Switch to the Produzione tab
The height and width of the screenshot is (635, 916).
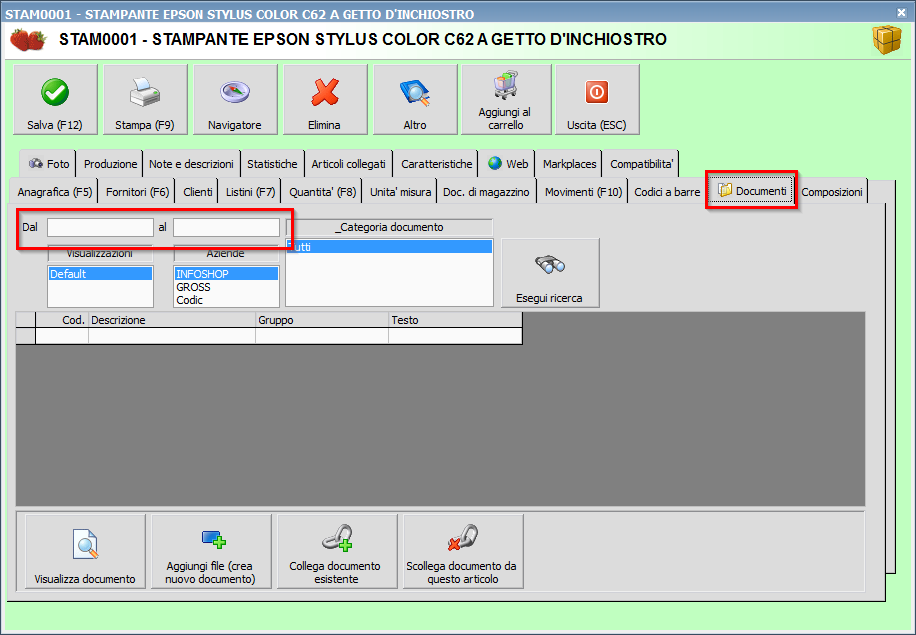[110, 164]
